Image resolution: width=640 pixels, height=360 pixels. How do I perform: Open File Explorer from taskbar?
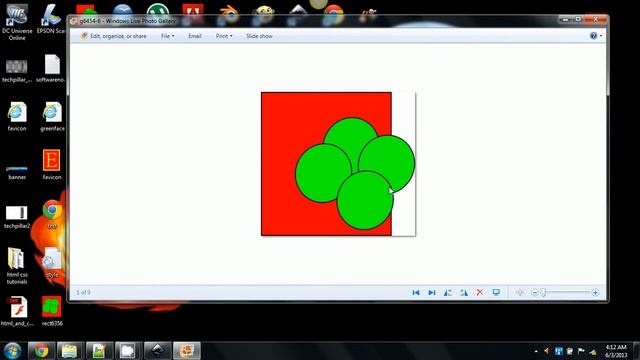70,351
